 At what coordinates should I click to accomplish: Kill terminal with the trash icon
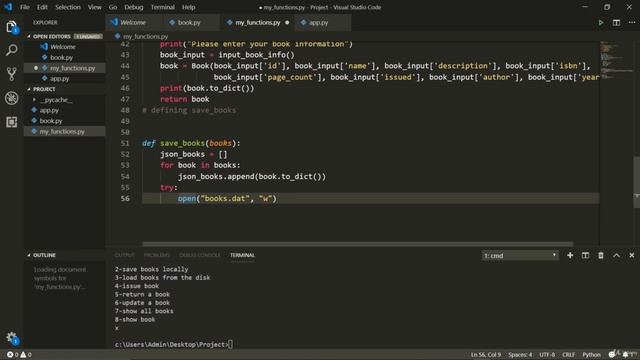pyautogui.click(x=601, y=255)
